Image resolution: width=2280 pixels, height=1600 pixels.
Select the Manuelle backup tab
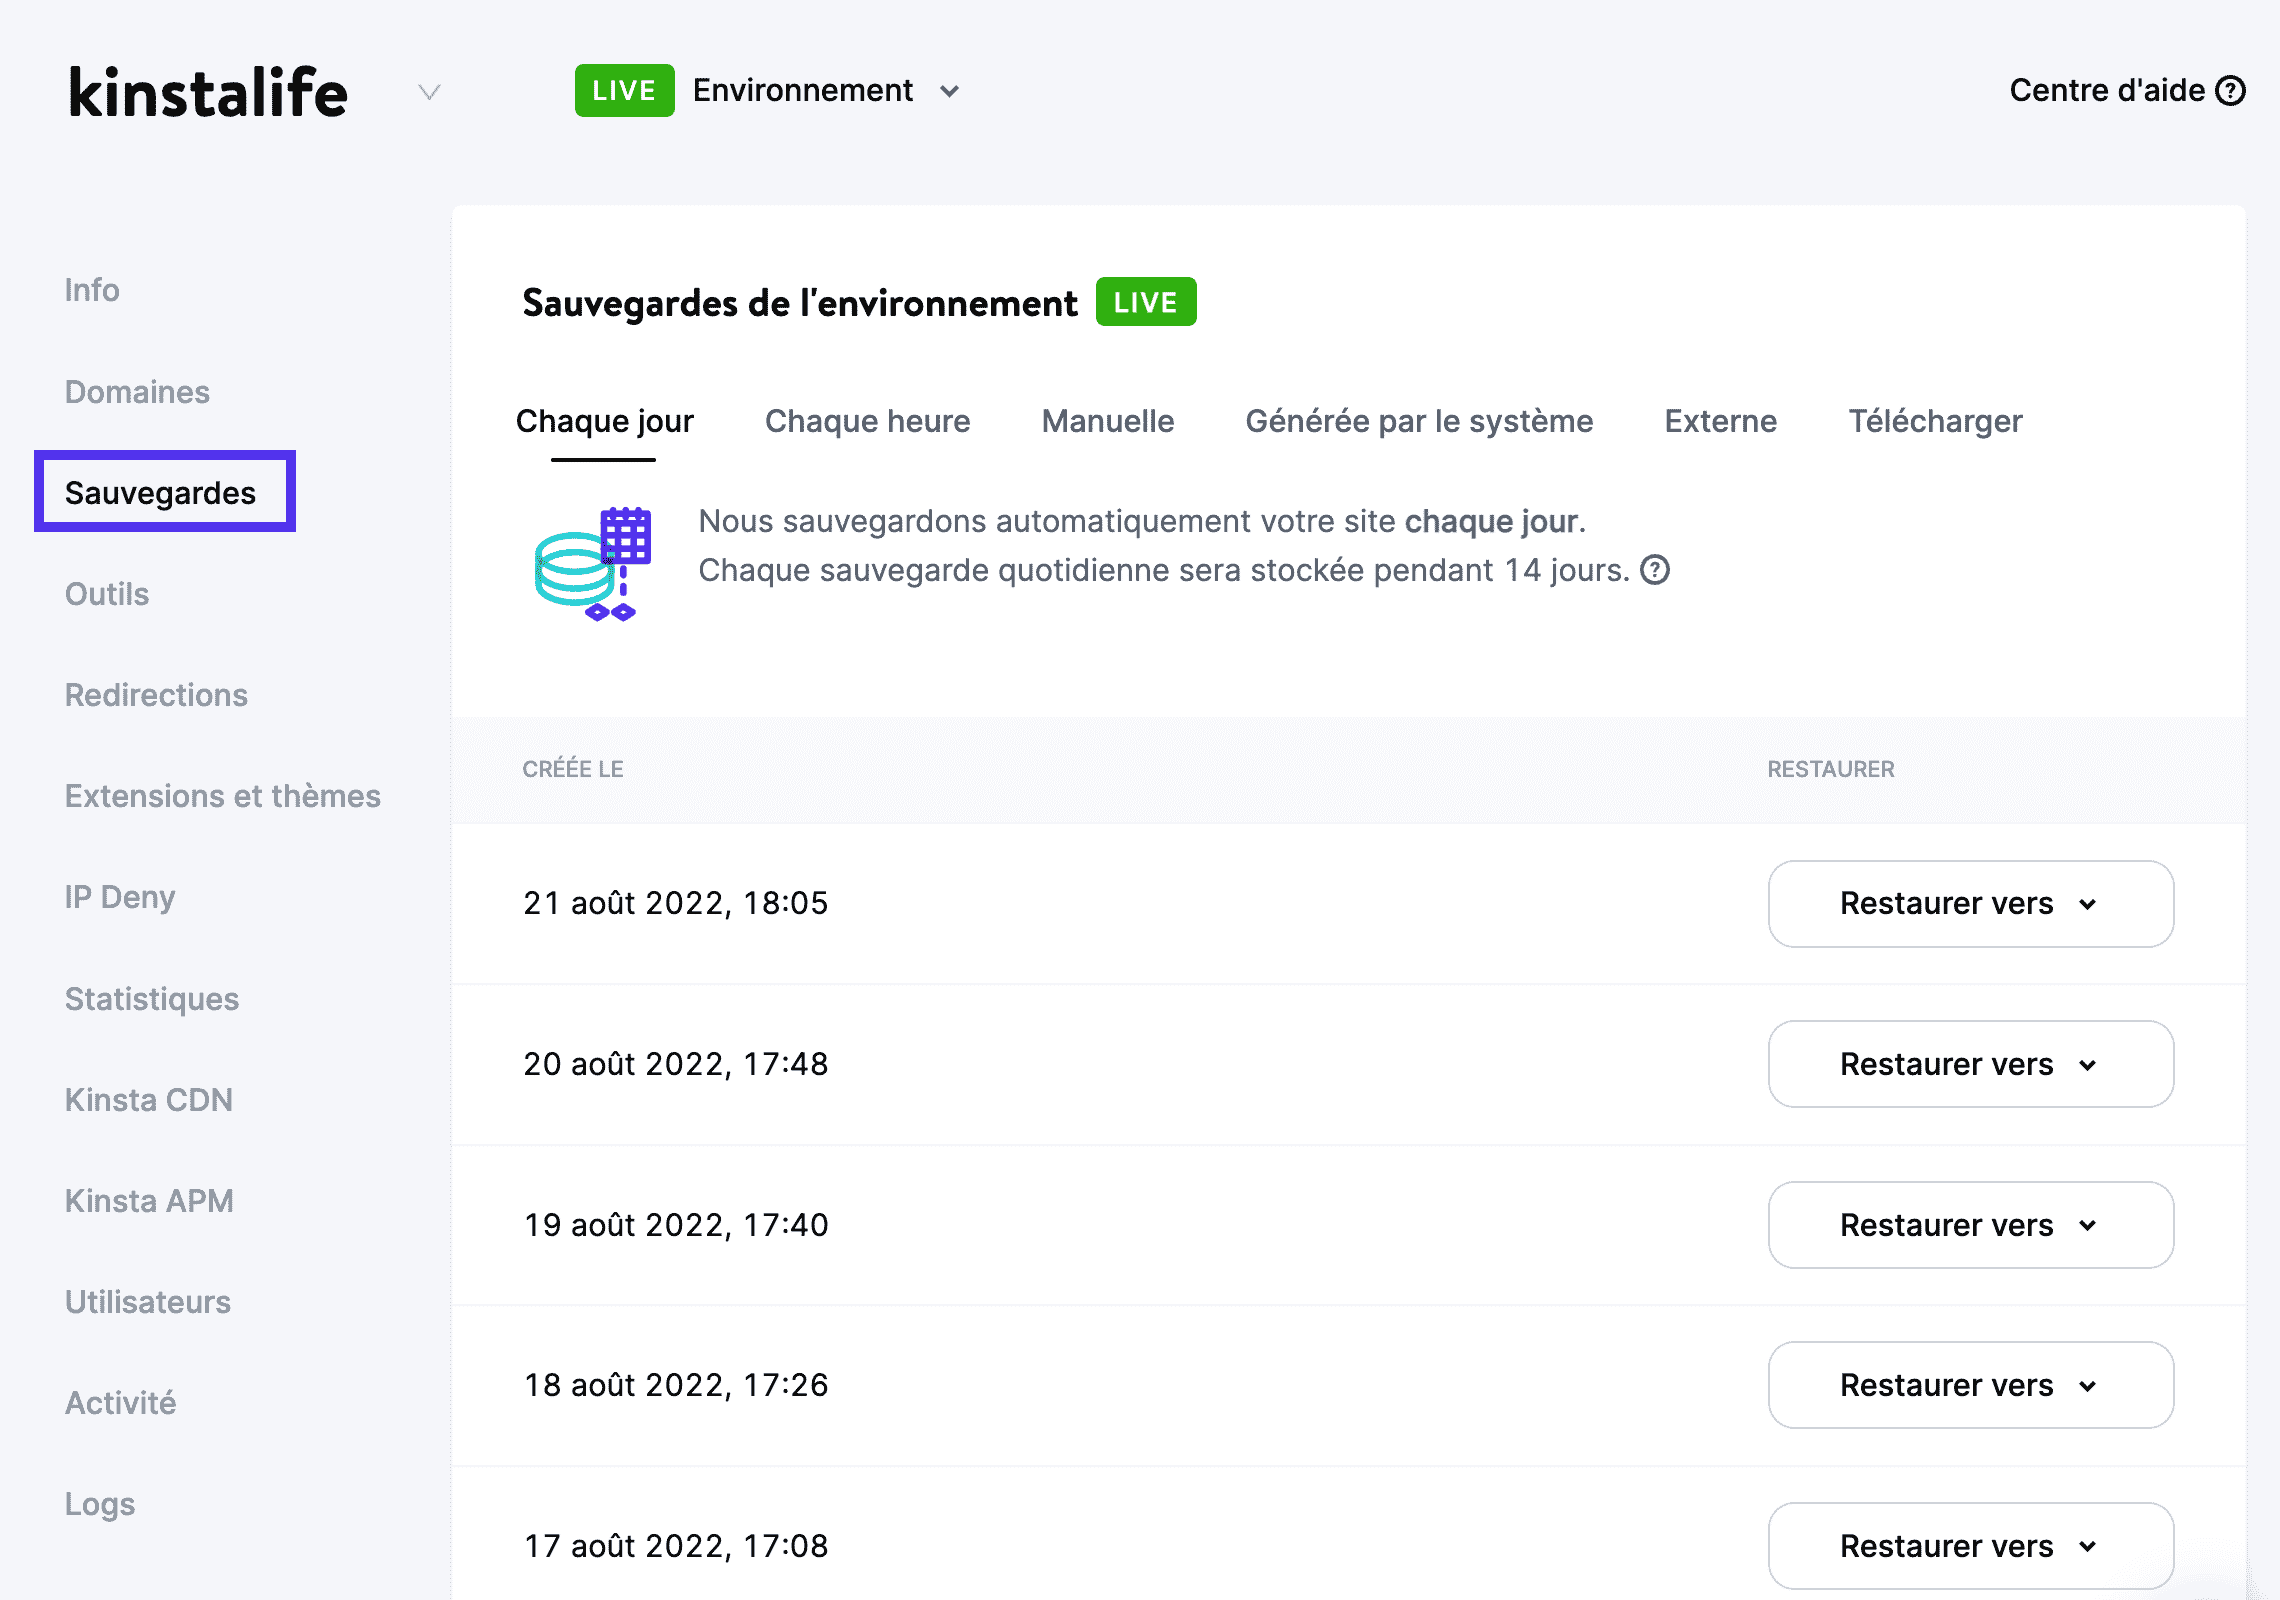(x=1105, y=421)
